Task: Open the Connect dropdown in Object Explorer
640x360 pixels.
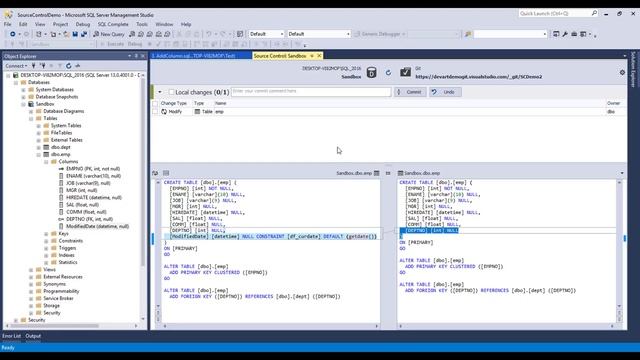Action: (16, 66)
